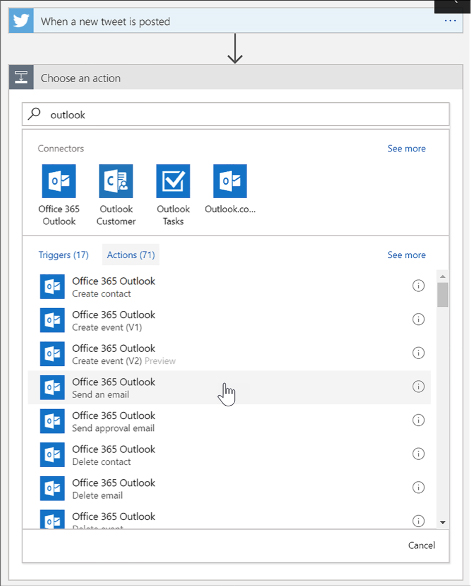
Task: Cancel choosing an action
Action: click(422, 545)
